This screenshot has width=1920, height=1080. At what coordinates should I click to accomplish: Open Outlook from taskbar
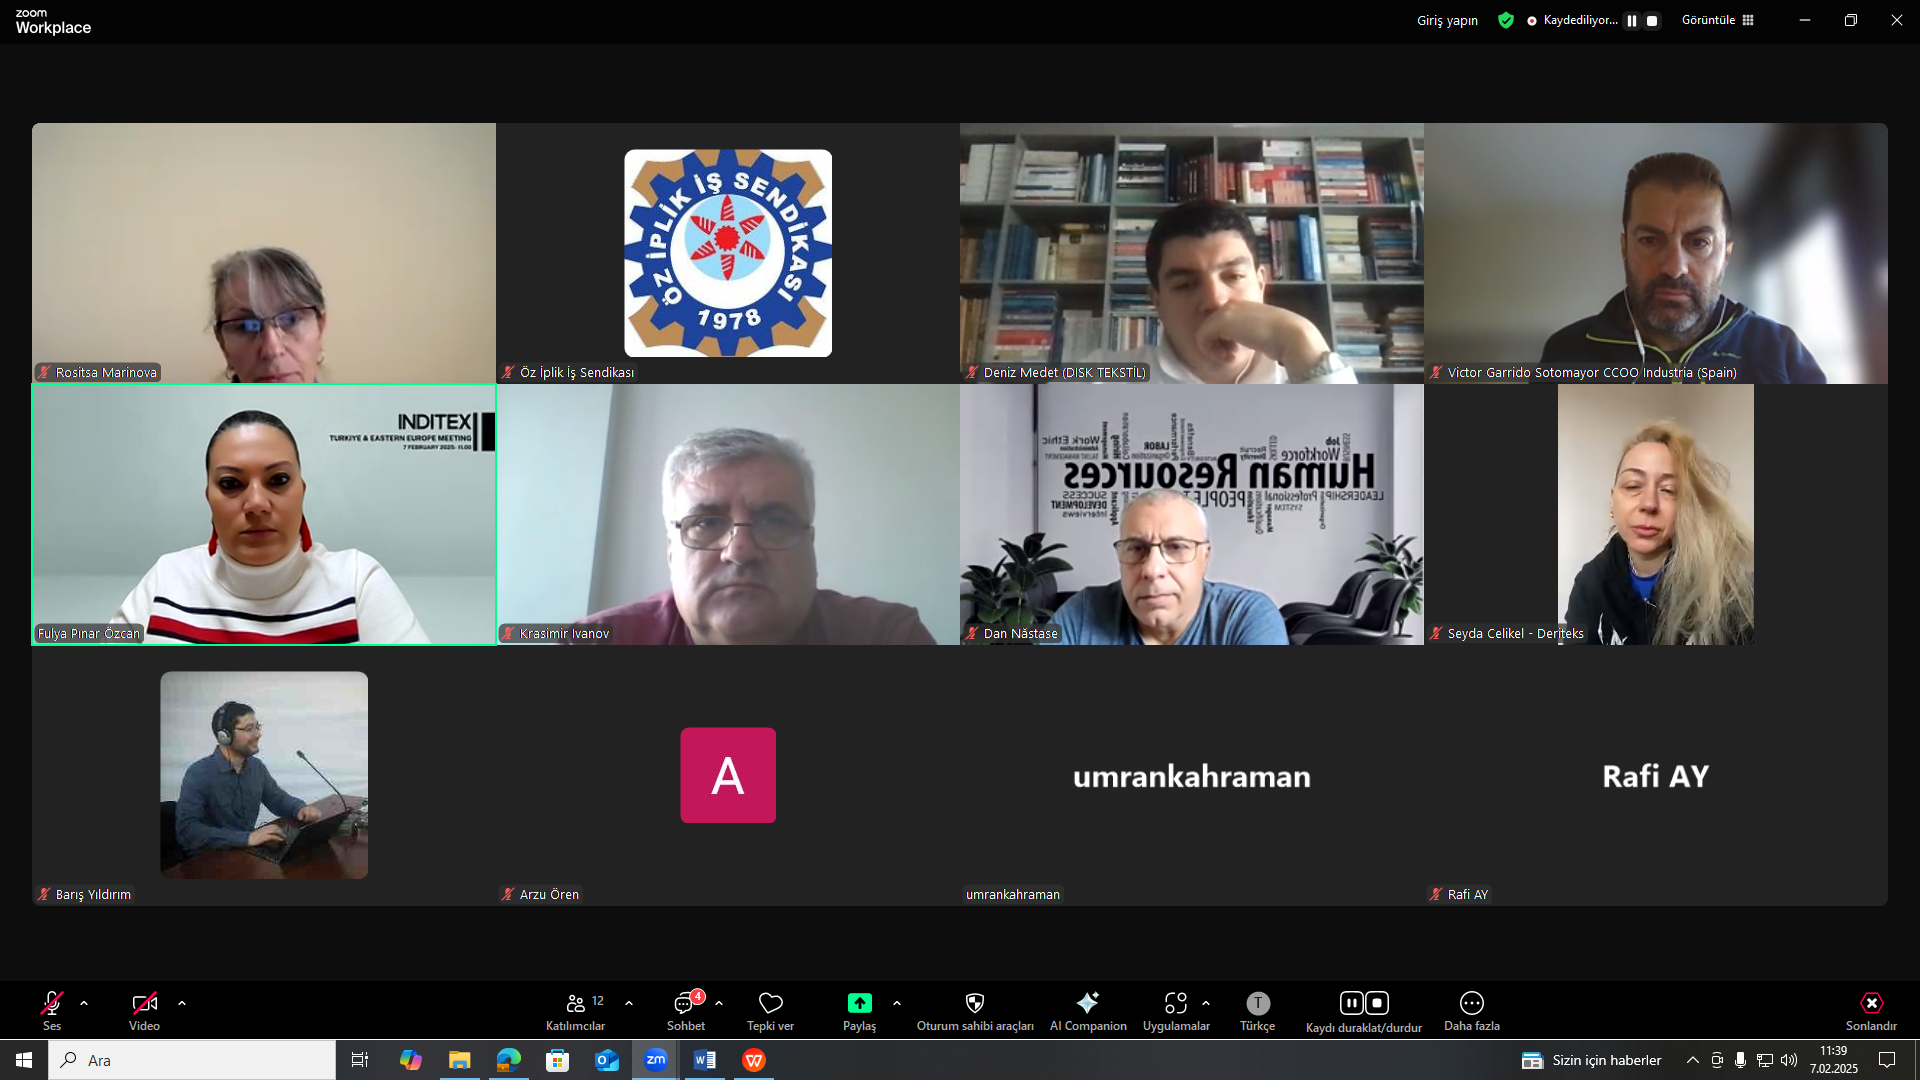point(607,1060)
